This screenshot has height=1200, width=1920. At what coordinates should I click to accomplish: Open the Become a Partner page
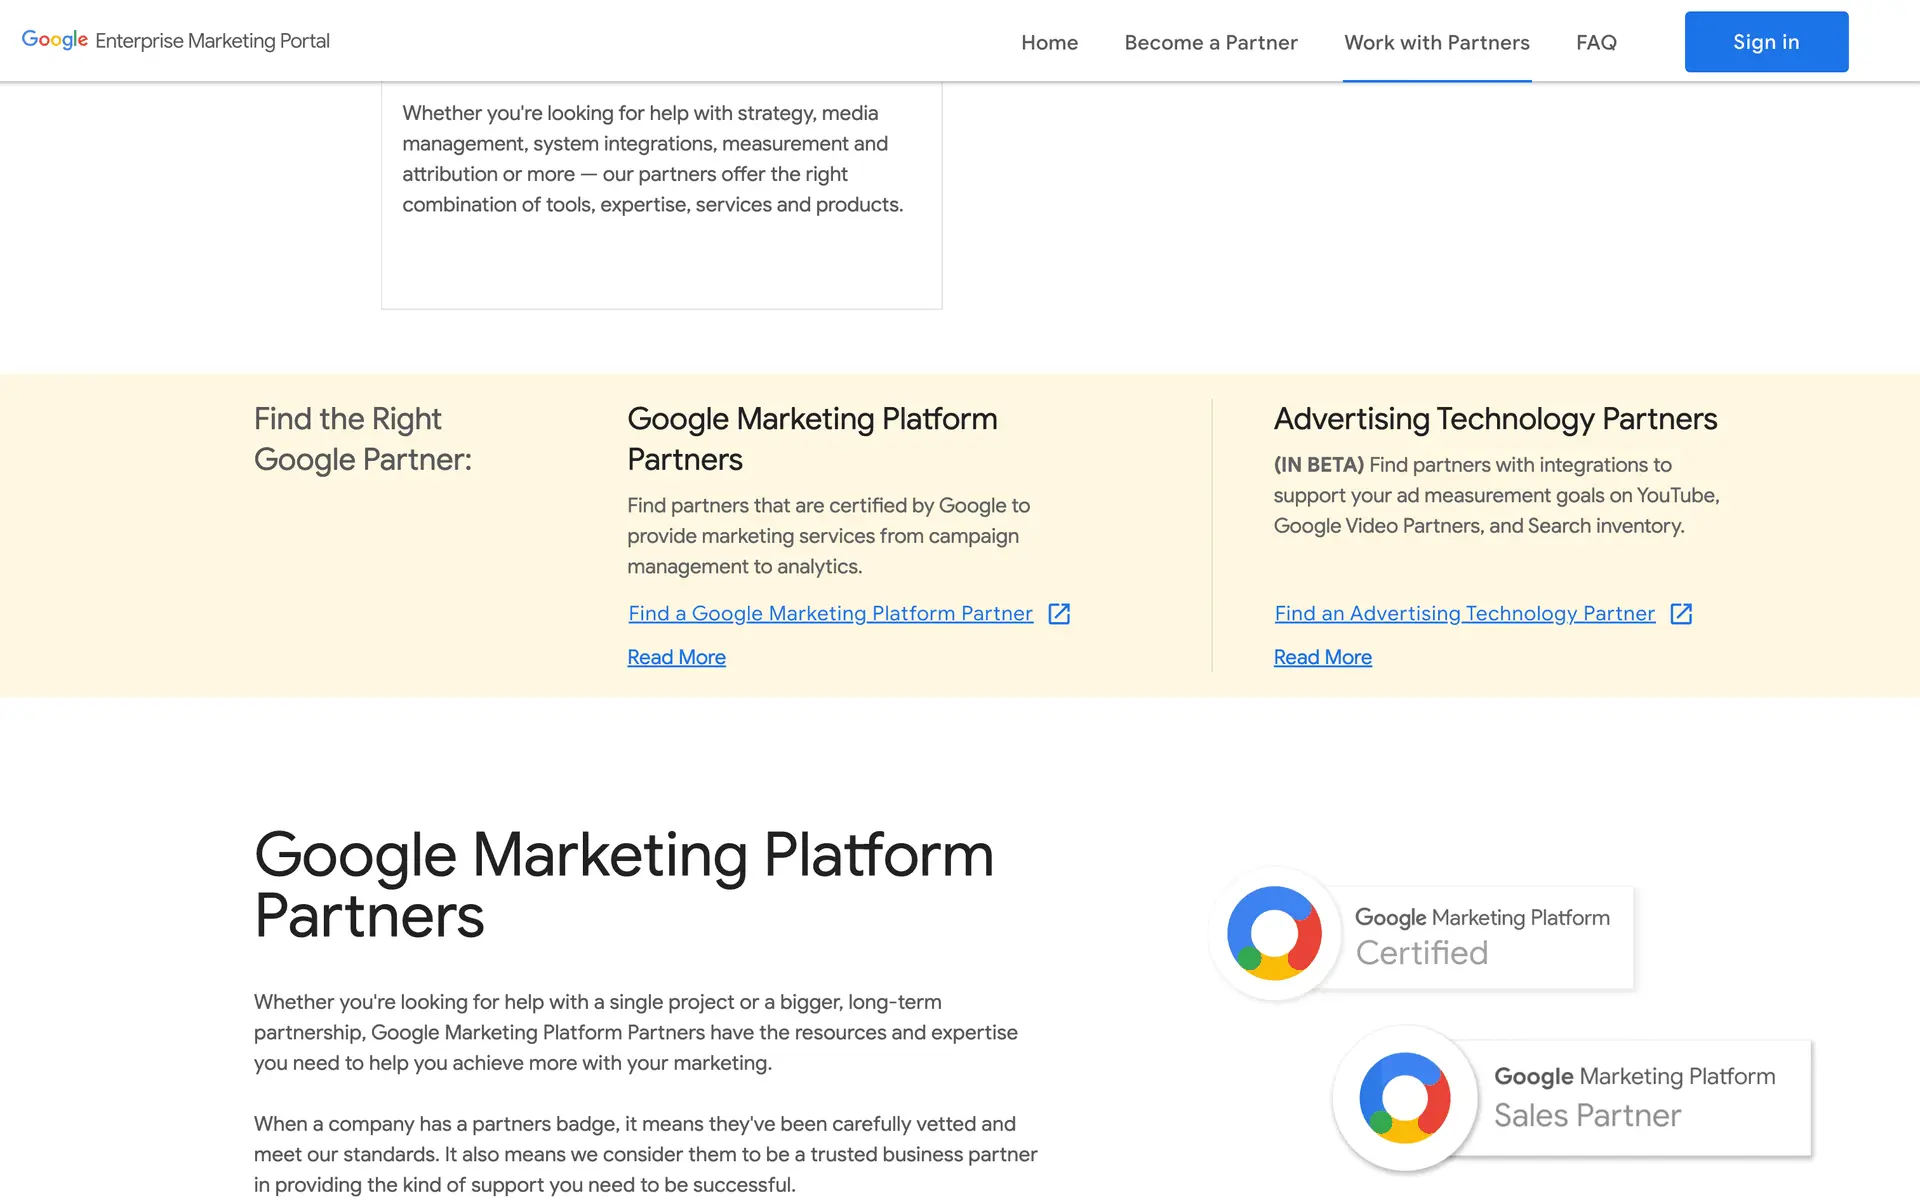coord(1210,42)
